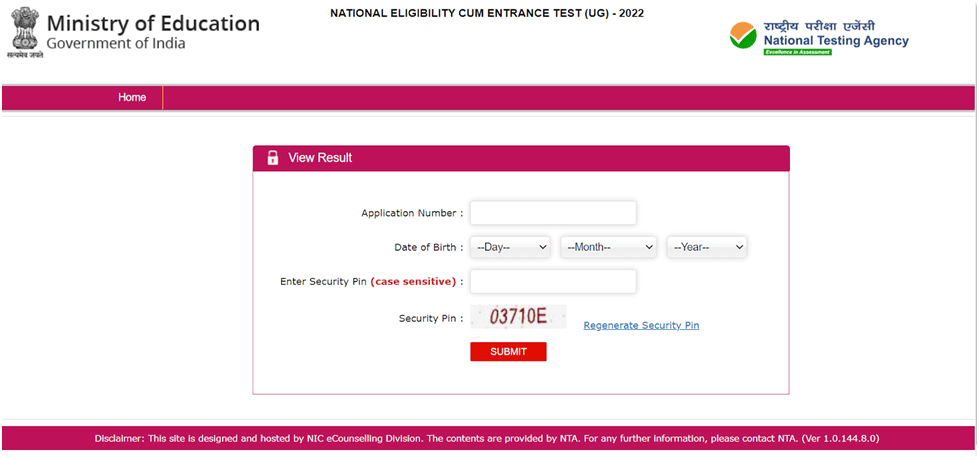The image size is (979, 458).
Task: Click the National Testing Agency logo
Action: tap(819, 37)
